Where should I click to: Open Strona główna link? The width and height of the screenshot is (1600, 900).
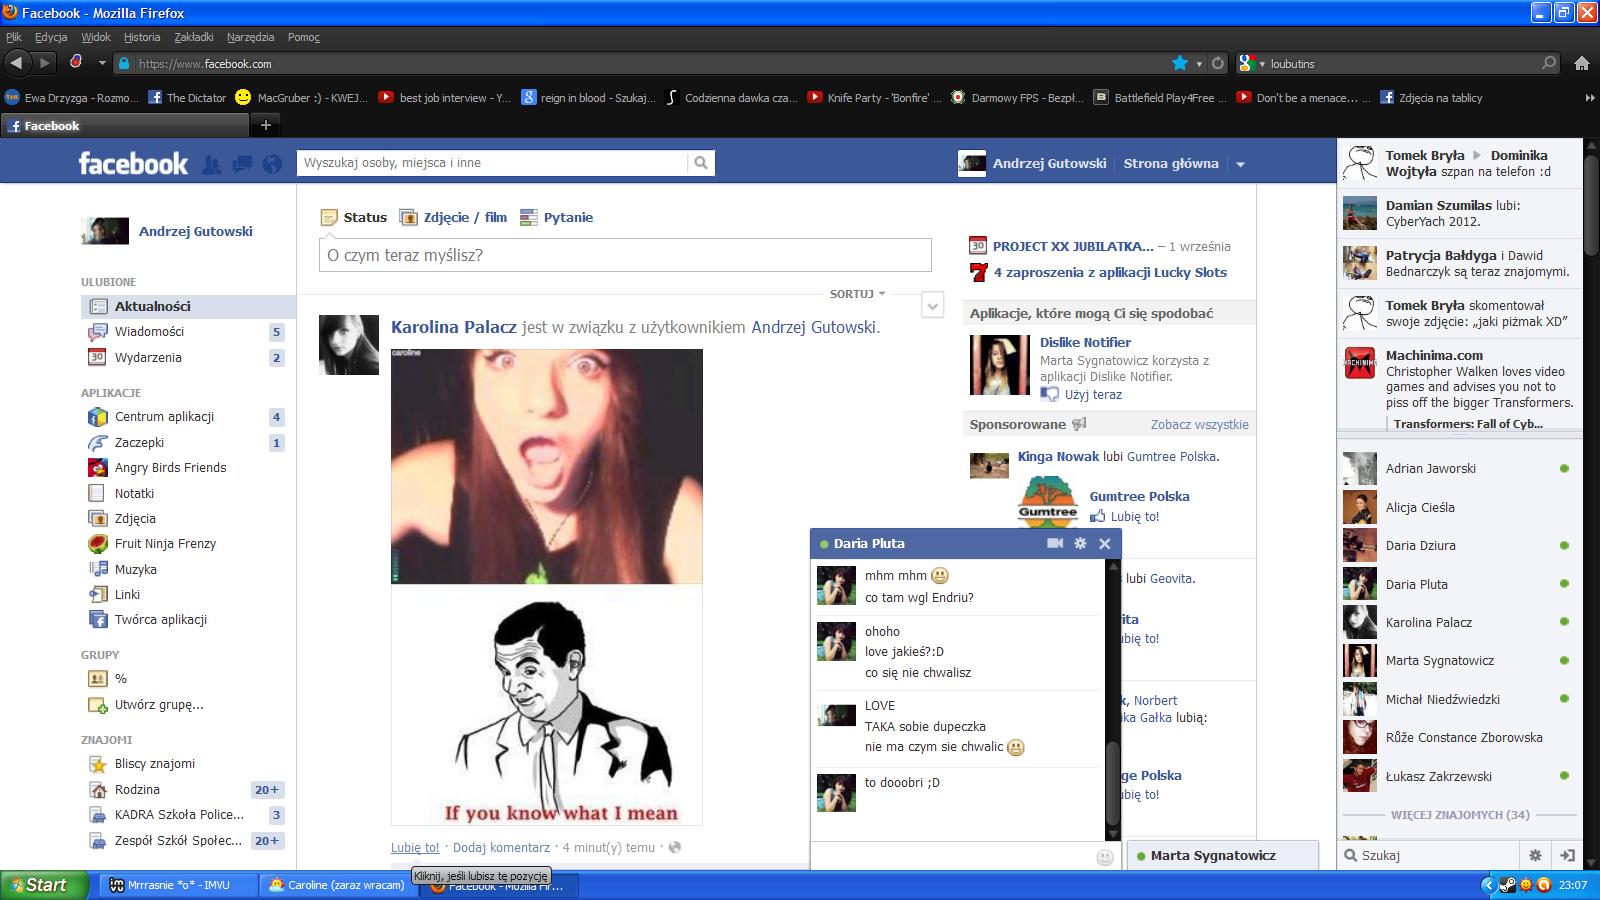(1171, 163)
